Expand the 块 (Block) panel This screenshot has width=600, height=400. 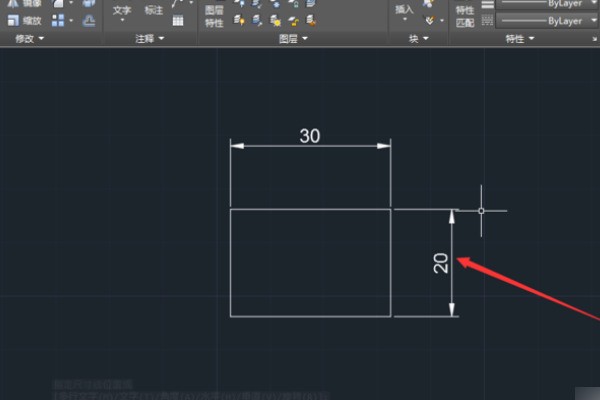(x=417, y=39)
